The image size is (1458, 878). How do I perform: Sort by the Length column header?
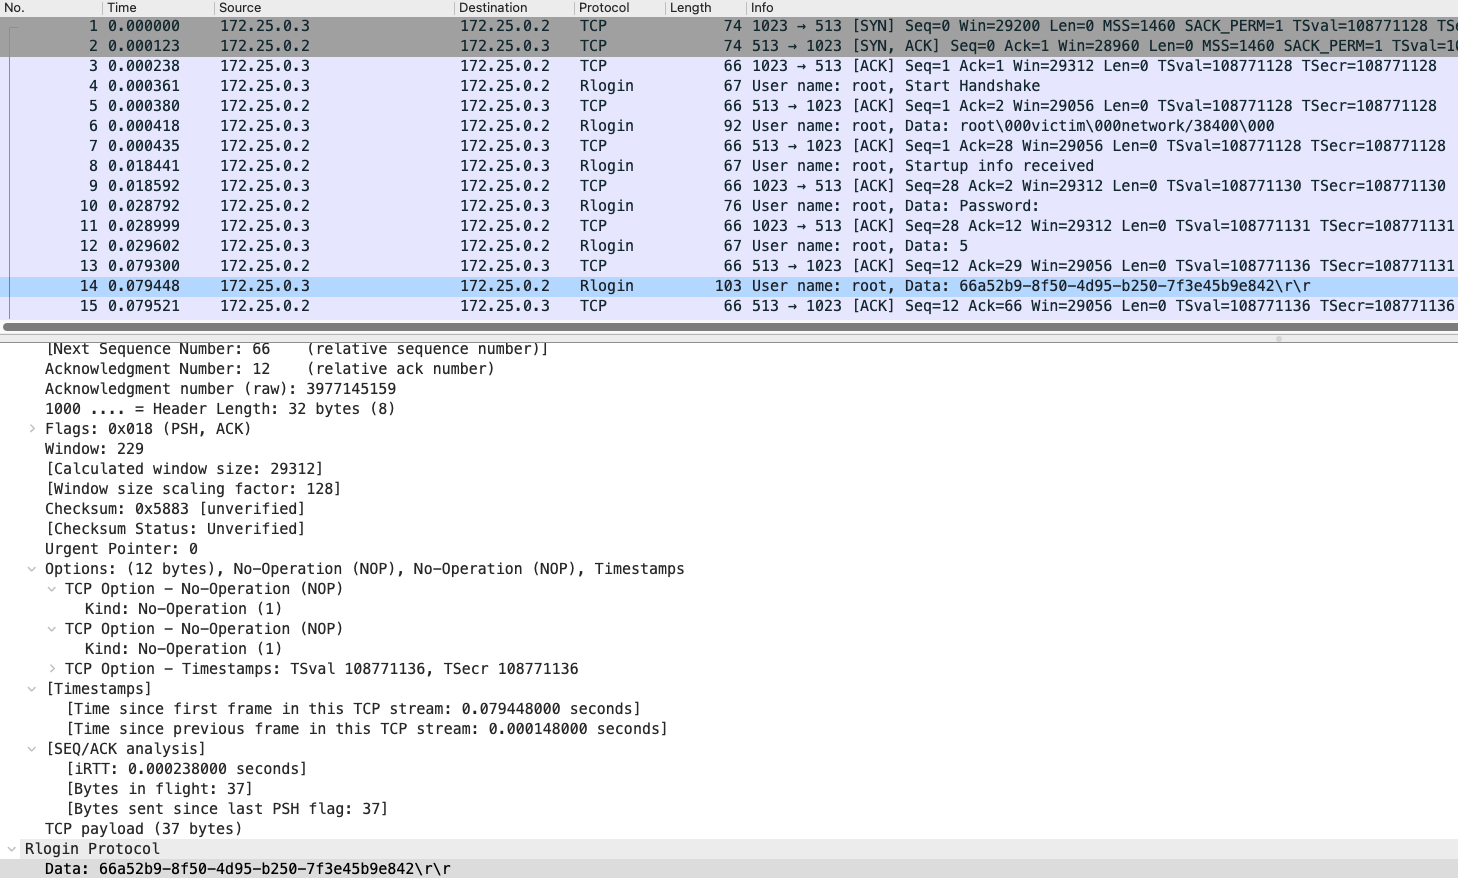(707, 7)
